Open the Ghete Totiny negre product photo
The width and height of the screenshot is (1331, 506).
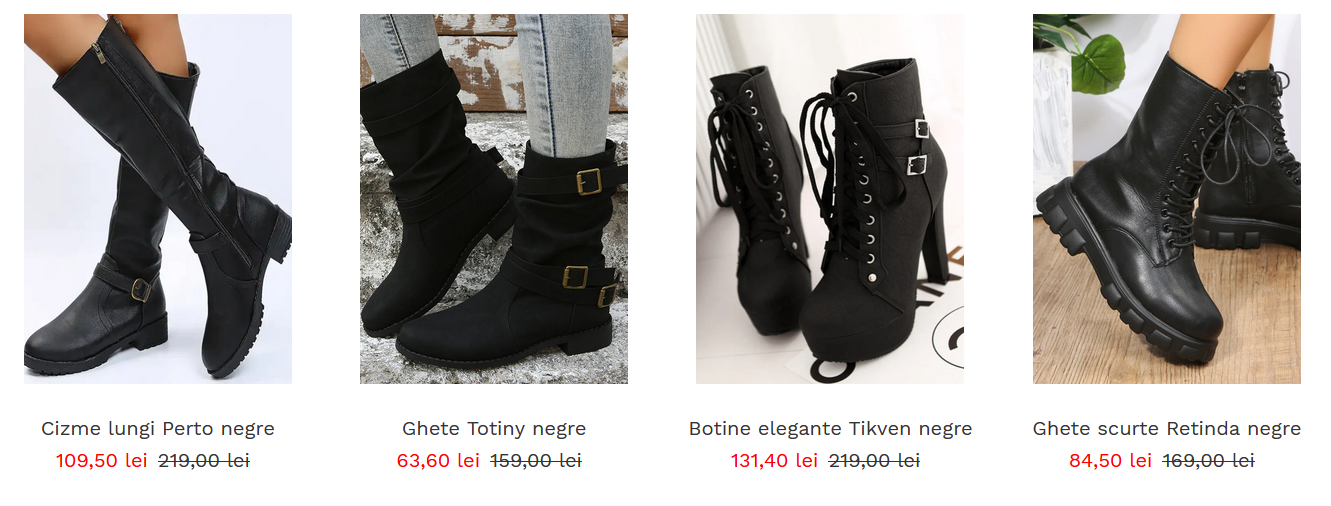(494, 199)
